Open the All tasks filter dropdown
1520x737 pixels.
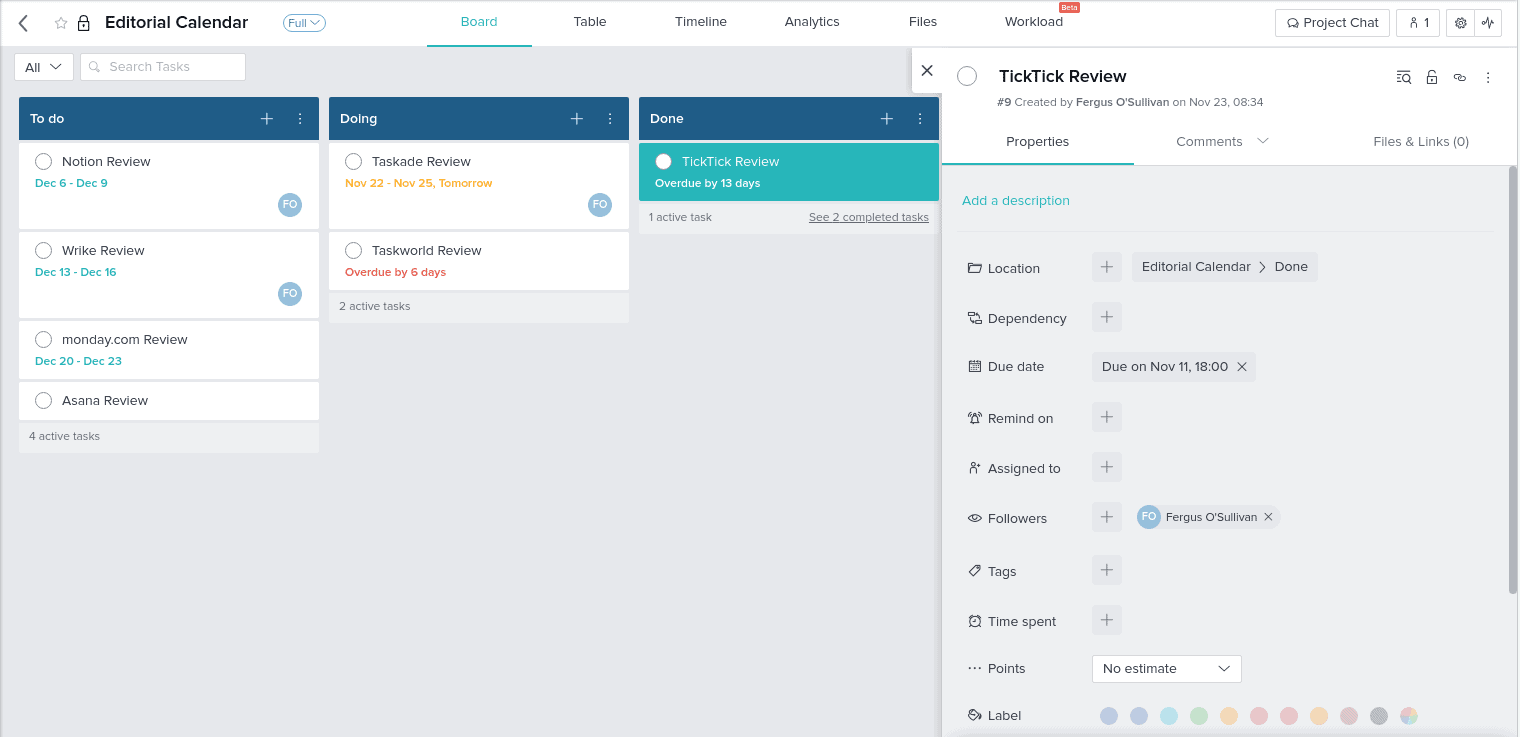(43, 66)
